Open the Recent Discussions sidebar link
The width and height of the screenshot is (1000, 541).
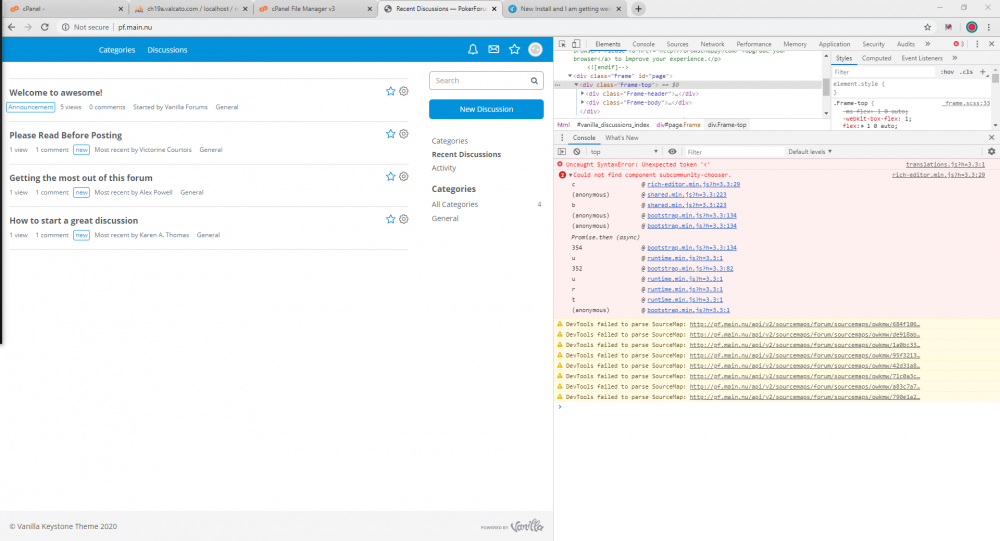point(466,154)
